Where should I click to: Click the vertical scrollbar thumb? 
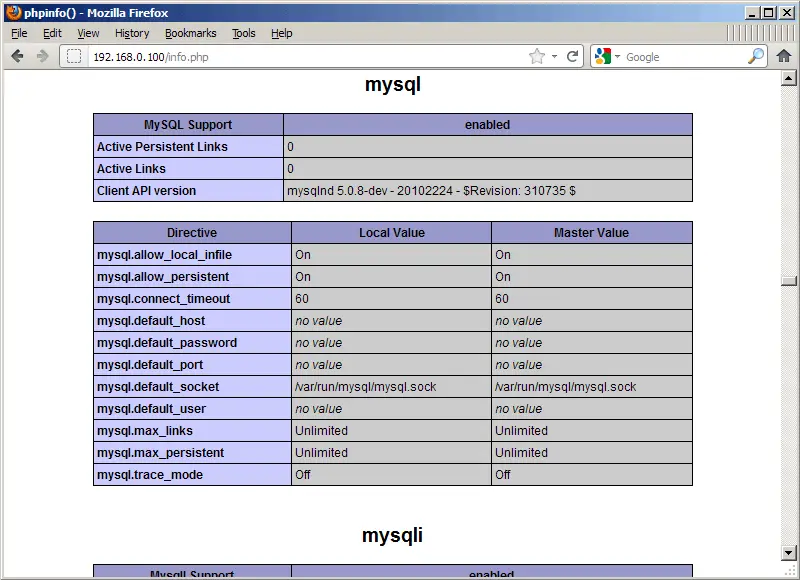tap(789, 281)
